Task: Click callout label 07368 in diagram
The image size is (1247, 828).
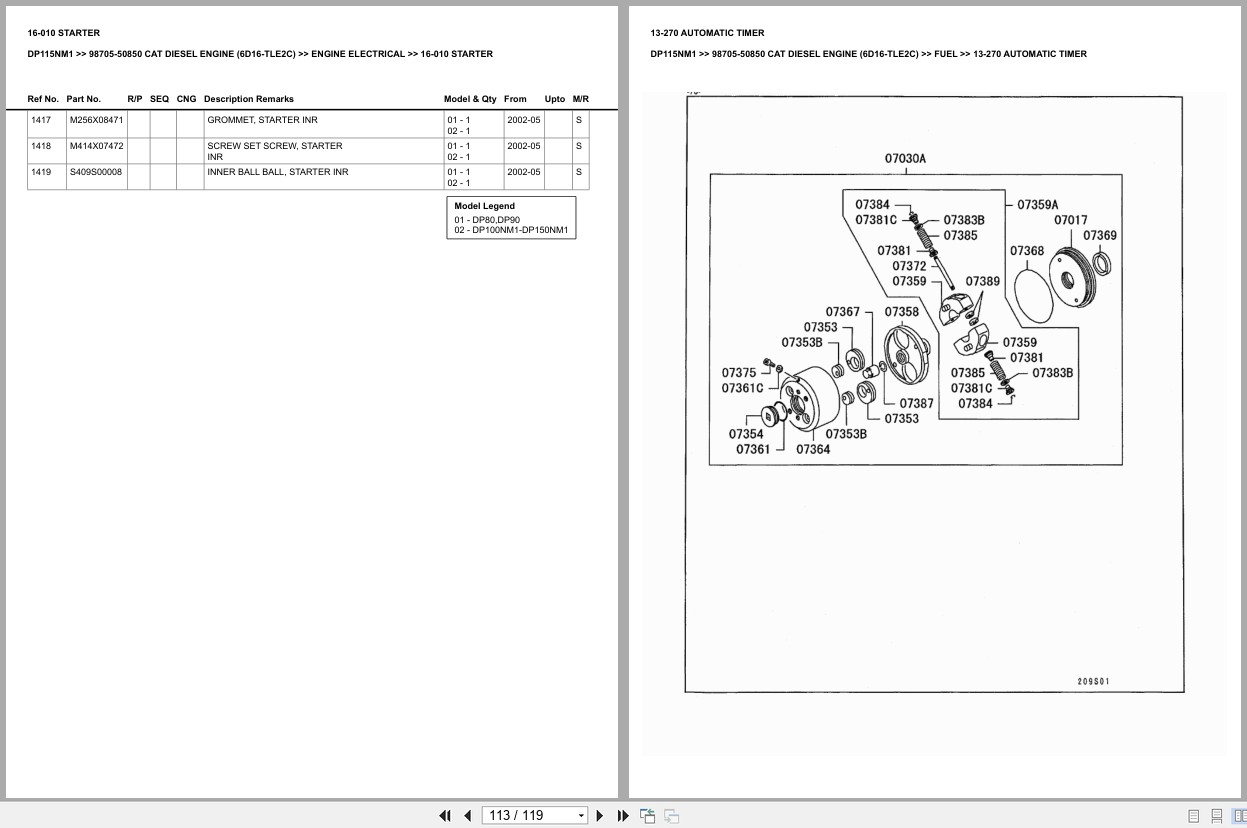Action: tap(1027, 251)
